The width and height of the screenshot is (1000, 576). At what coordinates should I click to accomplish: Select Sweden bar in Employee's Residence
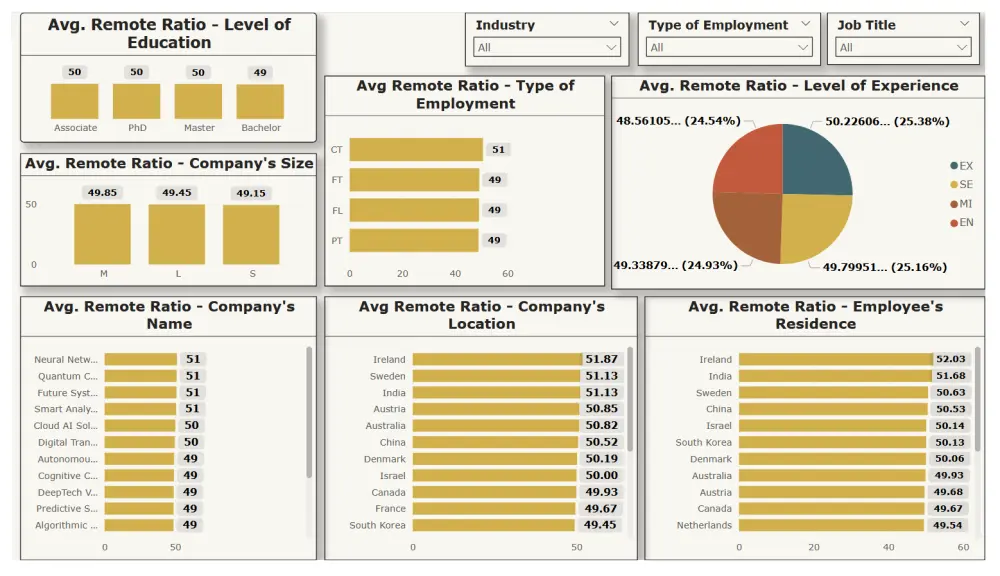[x=834, y=393]
